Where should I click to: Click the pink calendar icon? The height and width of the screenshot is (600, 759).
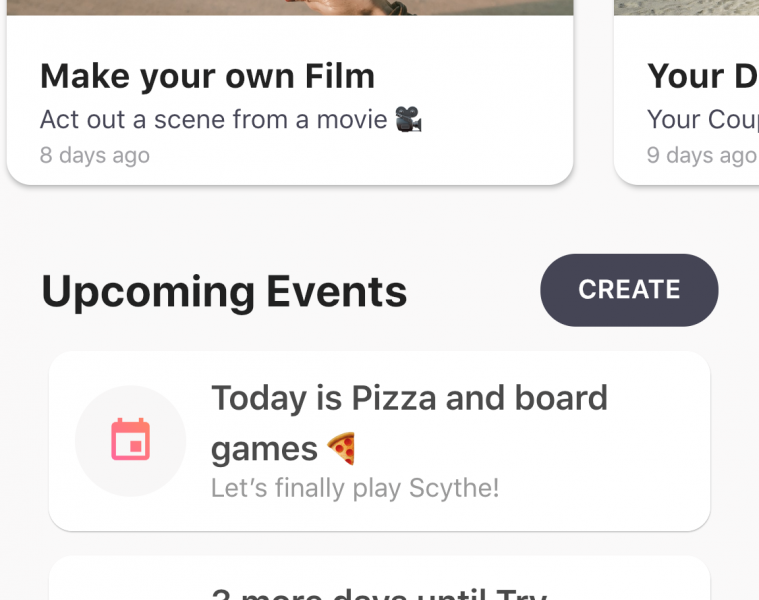pos(130,440)
